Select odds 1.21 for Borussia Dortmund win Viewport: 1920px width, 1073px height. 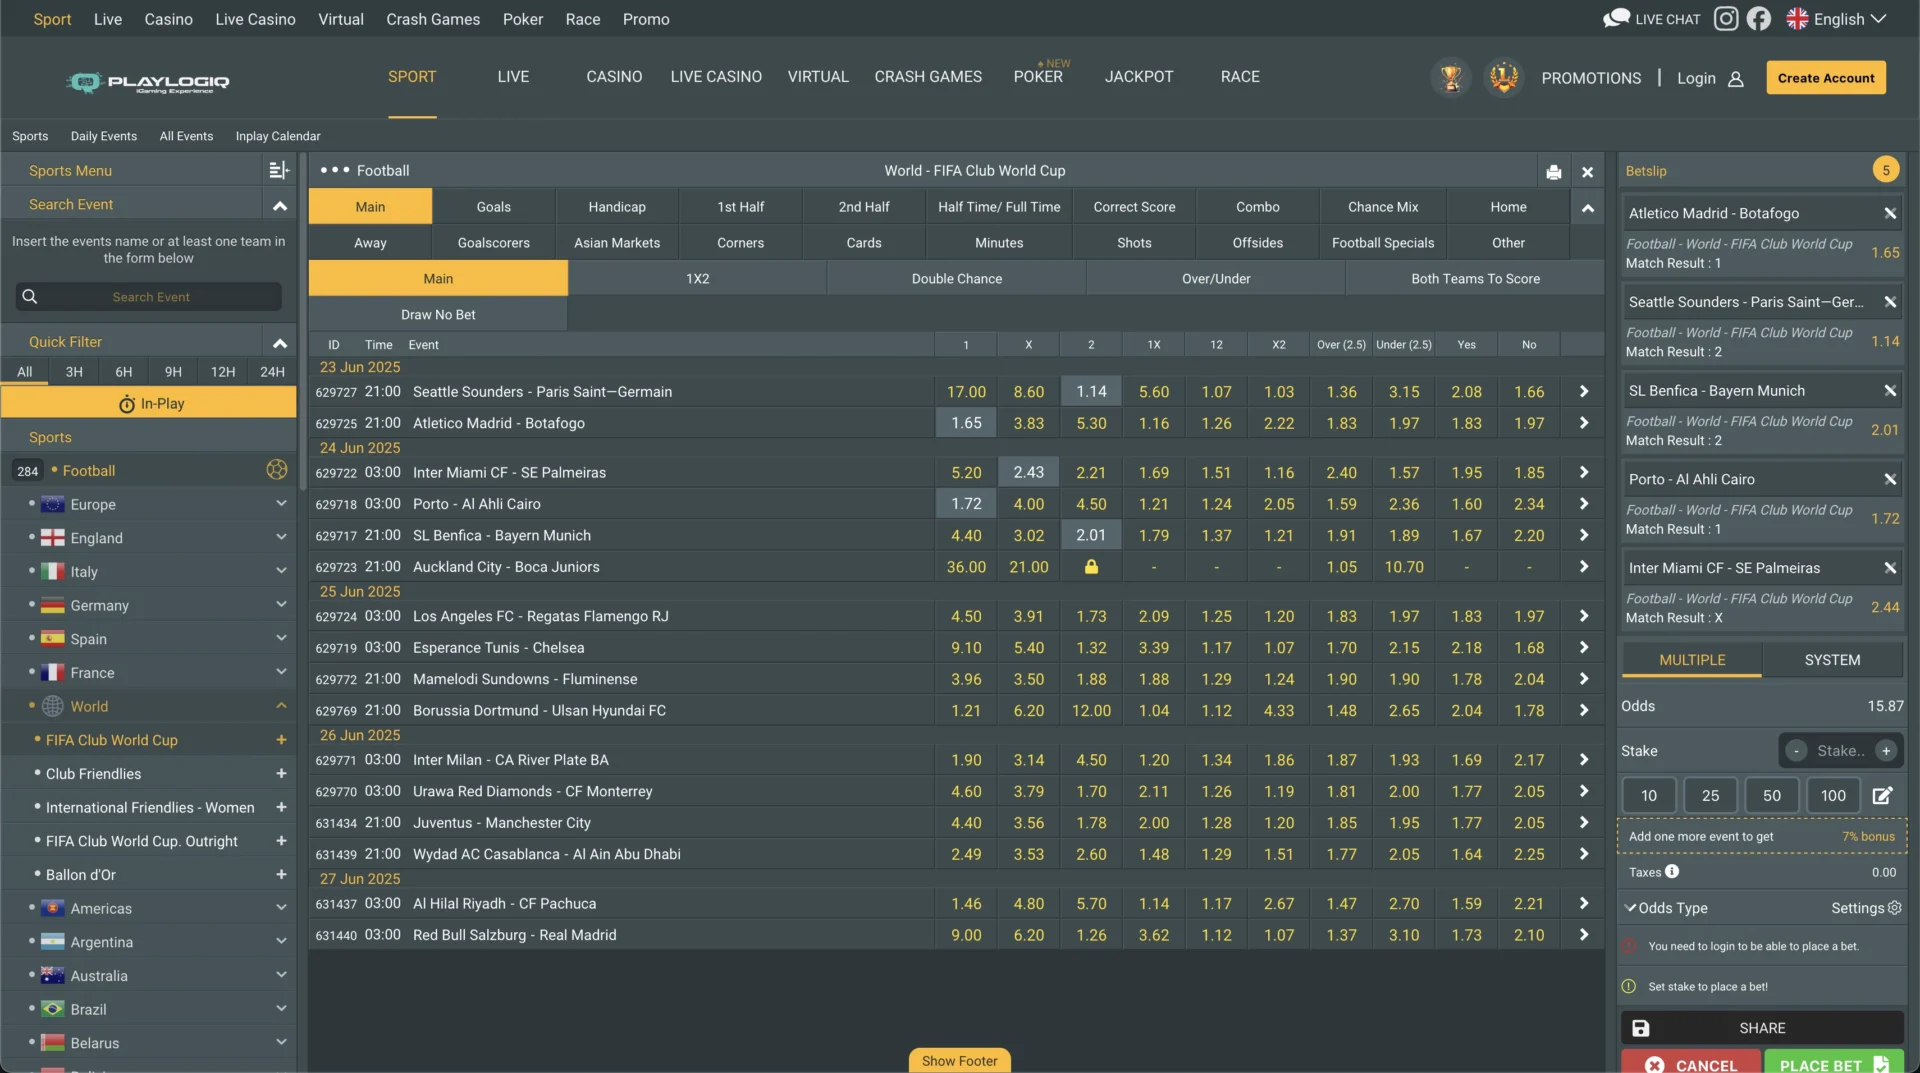click(966, 711)
